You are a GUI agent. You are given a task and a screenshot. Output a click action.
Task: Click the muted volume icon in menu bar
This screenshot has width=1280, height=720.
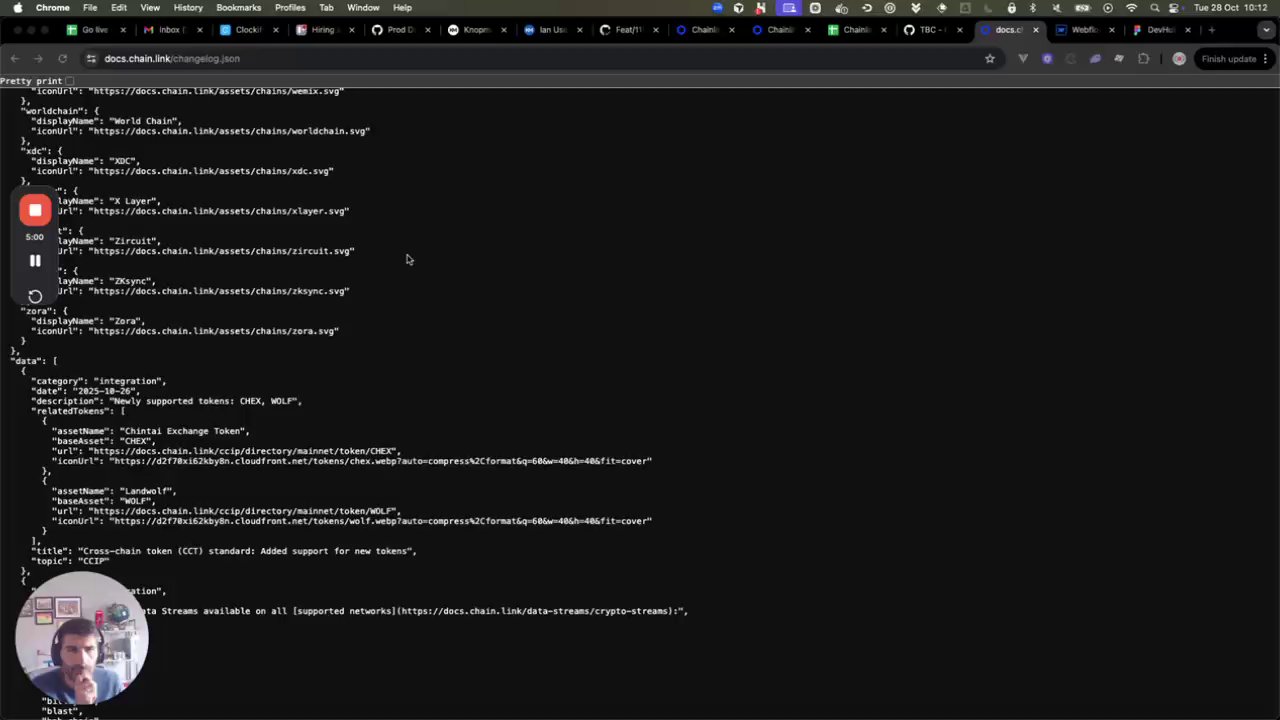point(1057,7)
